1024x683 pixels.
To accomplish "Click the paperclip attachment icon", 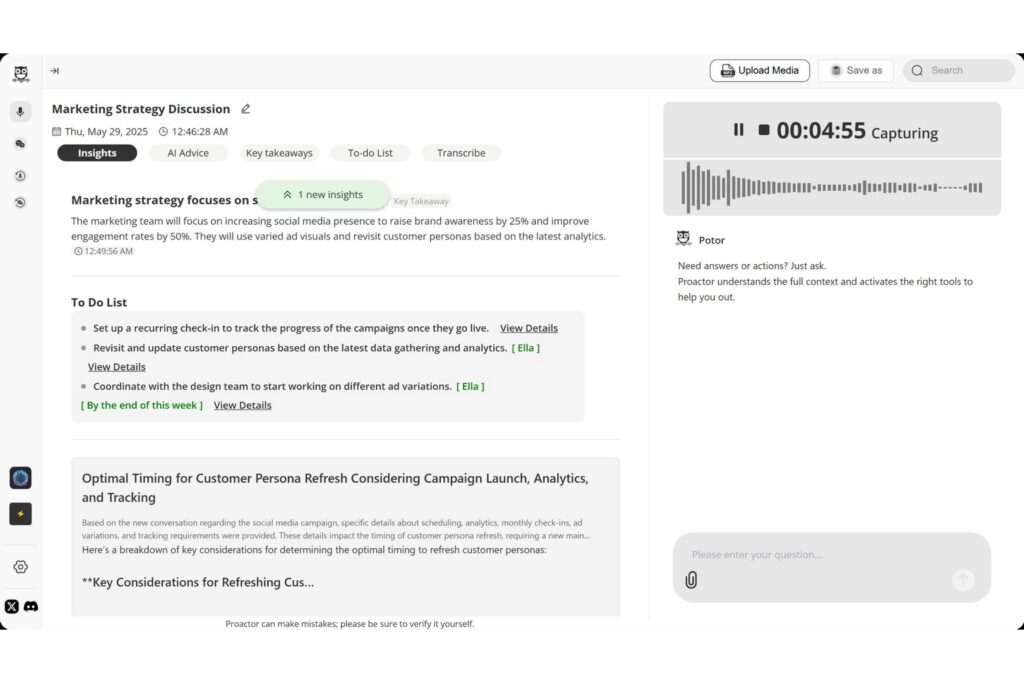I will 691,580.
